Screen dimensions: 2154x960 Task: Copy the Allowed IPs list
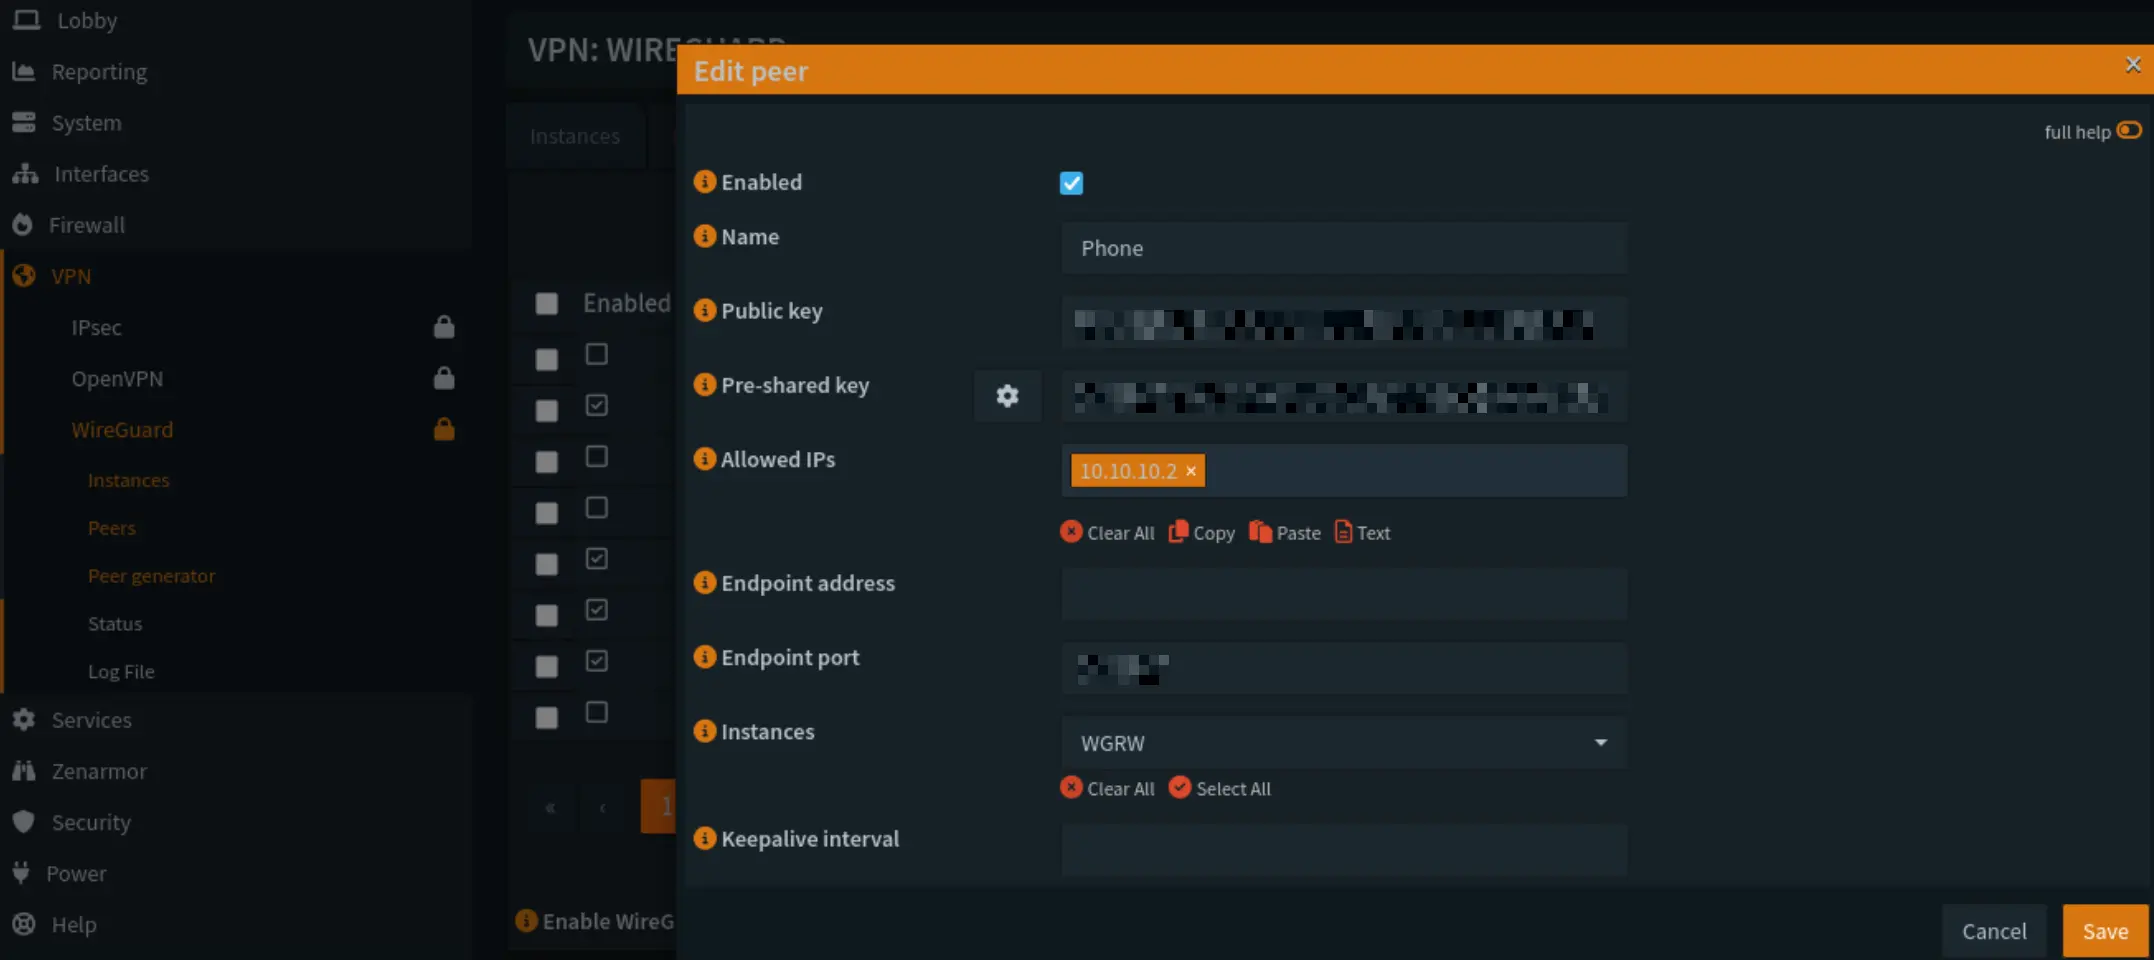(x=1202, y=532)
